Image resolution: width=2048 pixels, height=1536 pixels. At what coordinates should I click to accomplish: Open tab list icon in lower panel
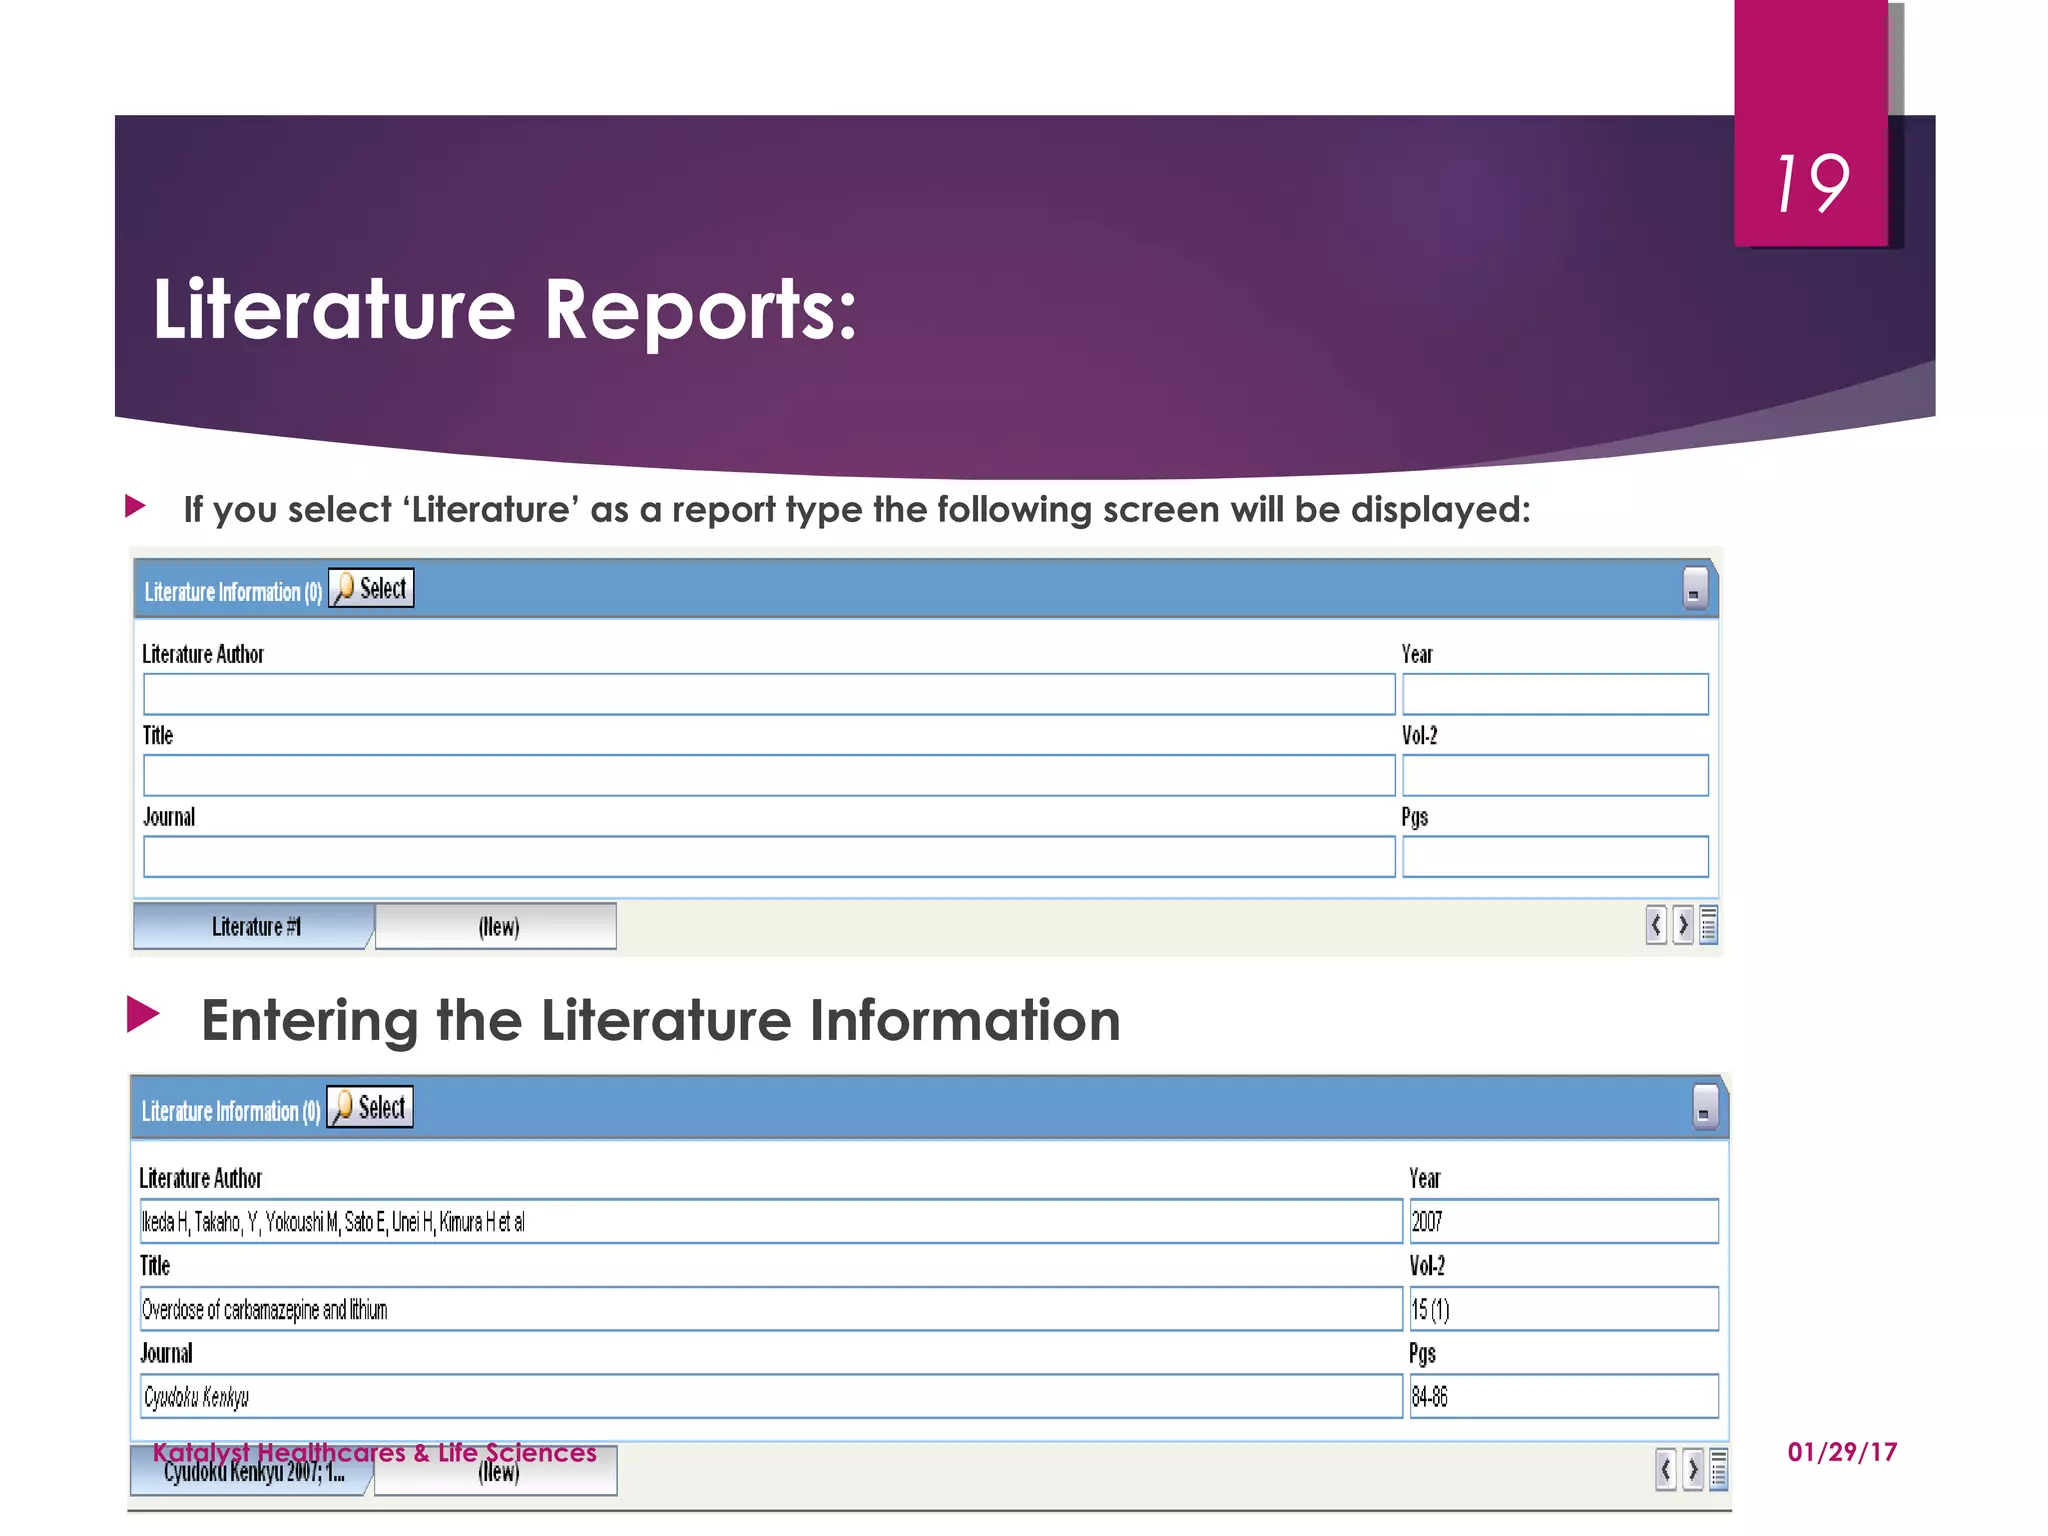click(1718, 1469)
